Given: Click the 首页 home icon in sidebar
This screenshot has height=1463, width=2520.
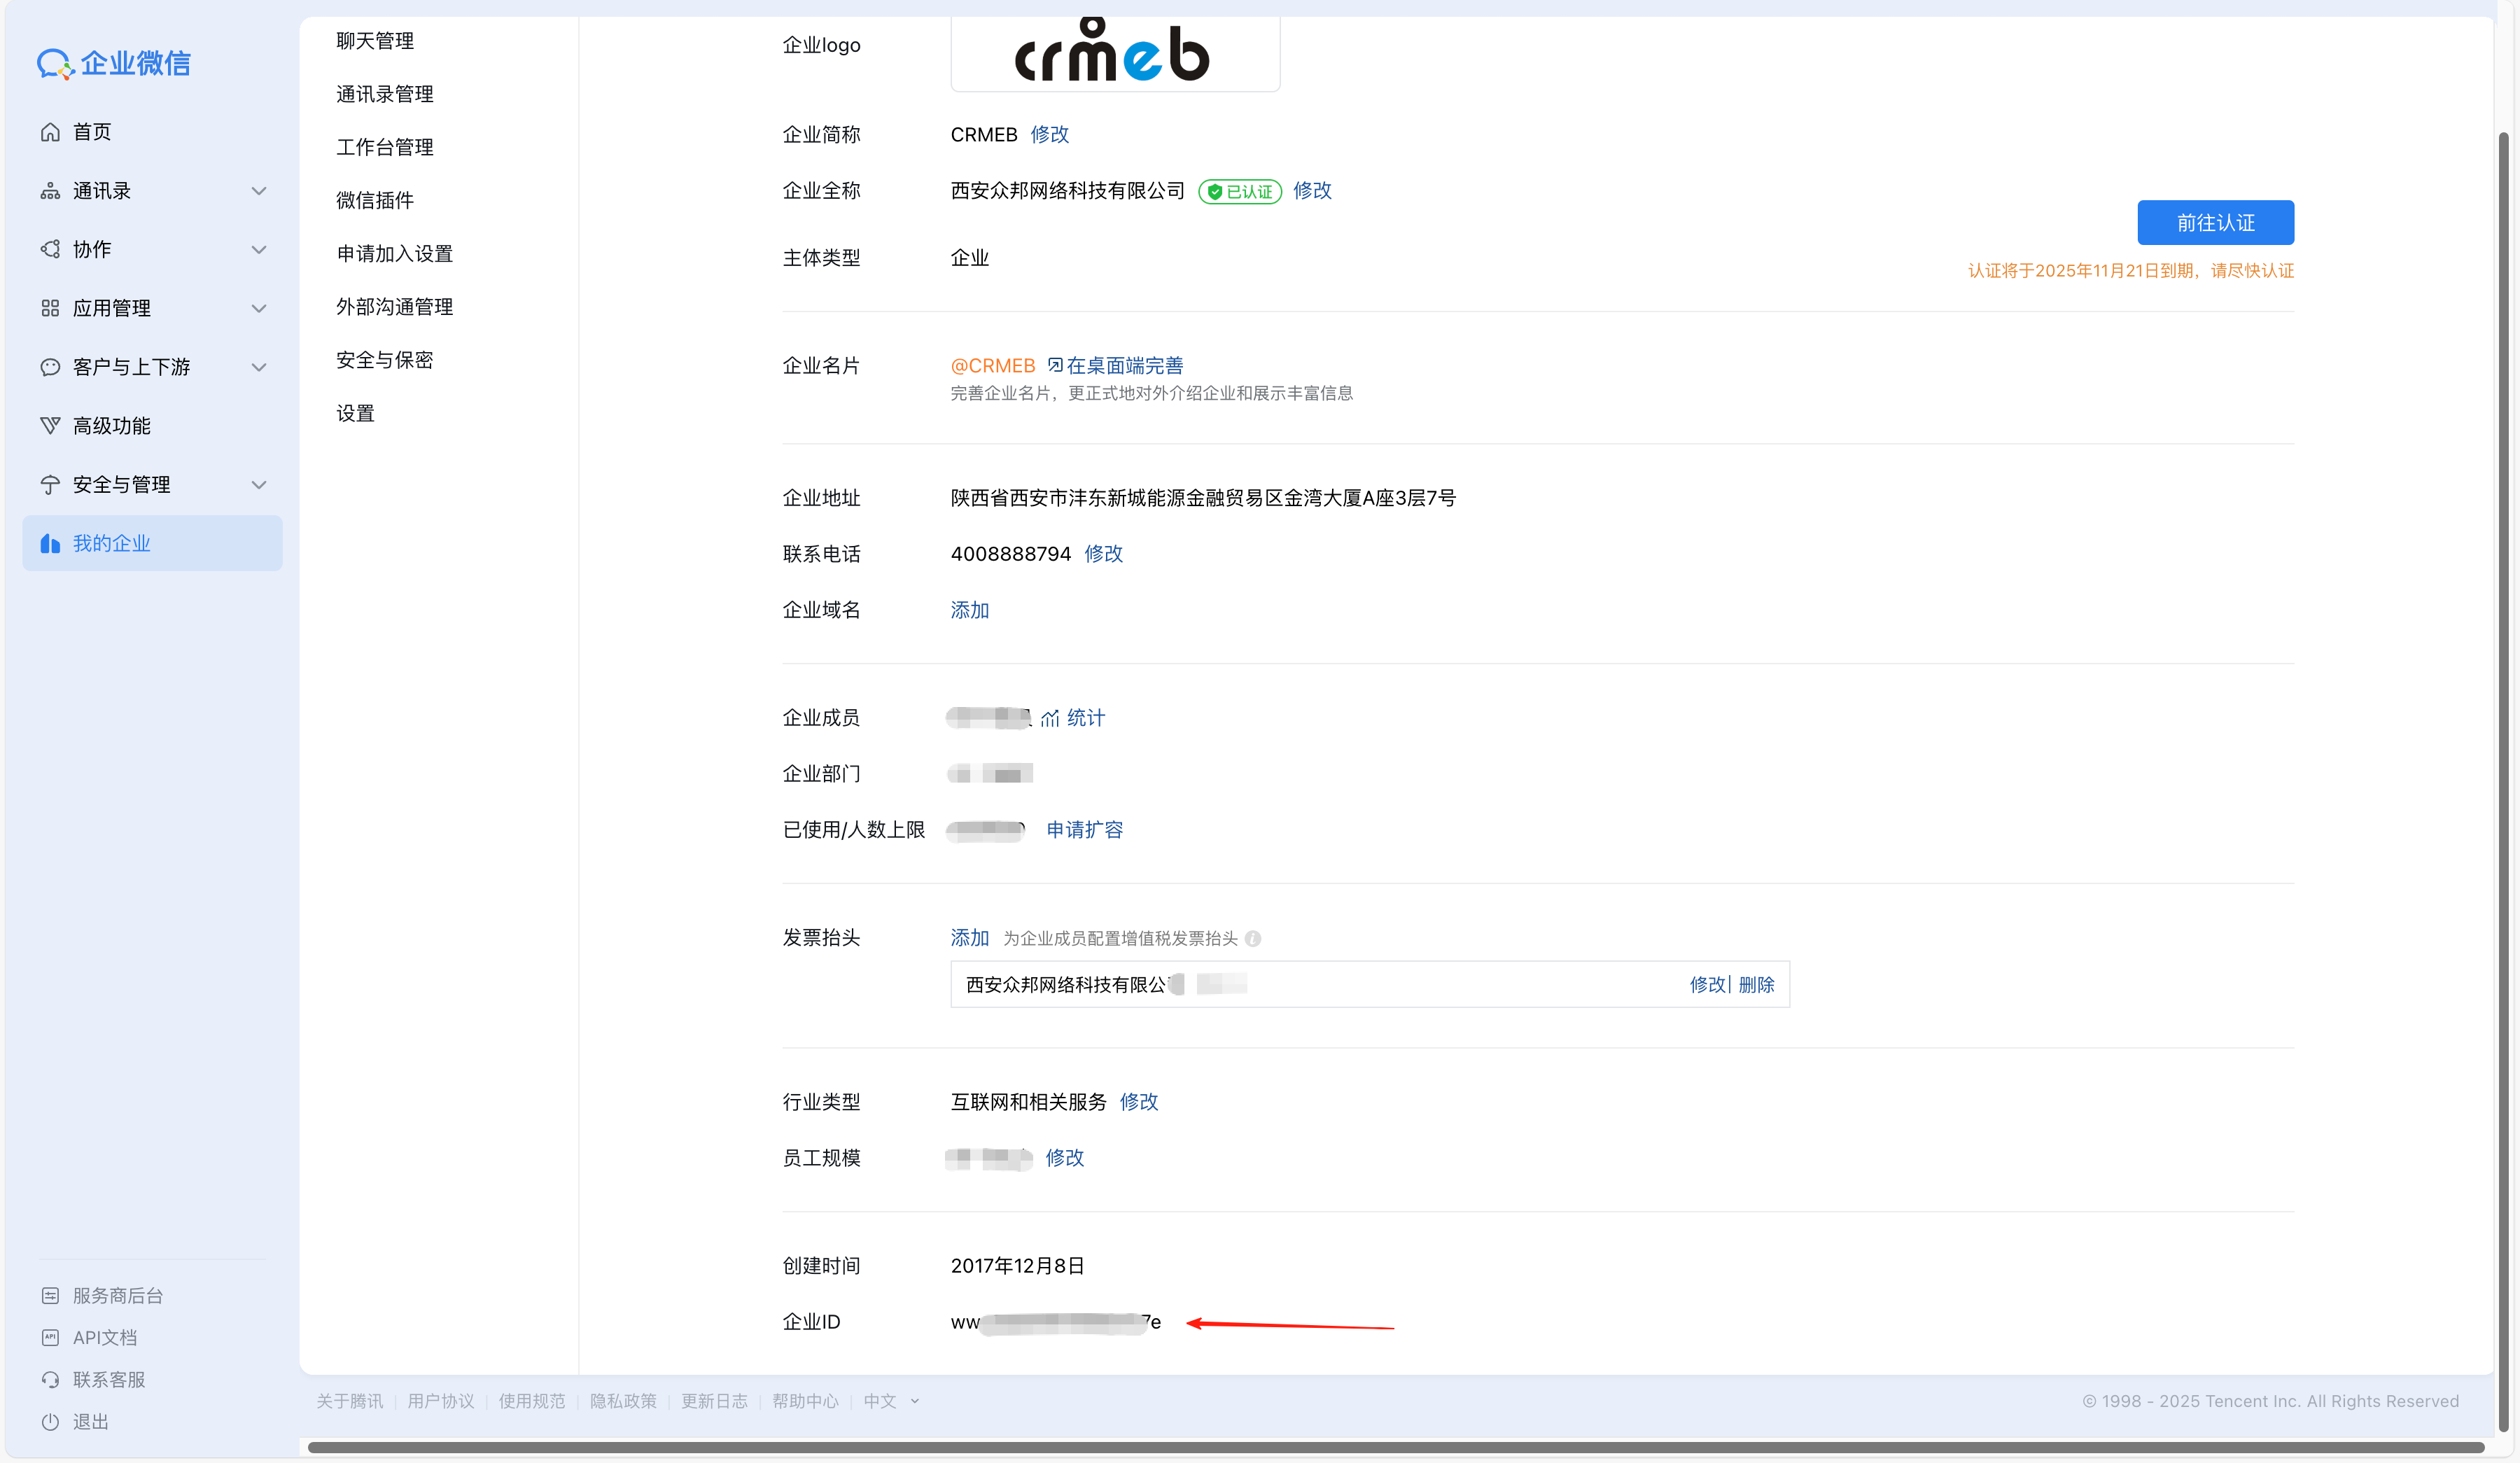Looking at the screenshot, I should 50,132.
